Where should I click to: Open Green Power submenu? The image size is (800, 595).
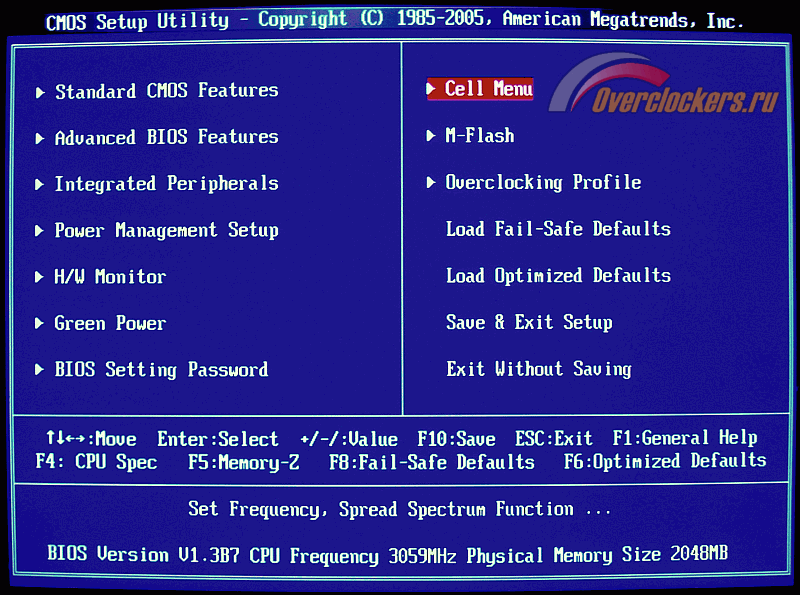[110, 323]
